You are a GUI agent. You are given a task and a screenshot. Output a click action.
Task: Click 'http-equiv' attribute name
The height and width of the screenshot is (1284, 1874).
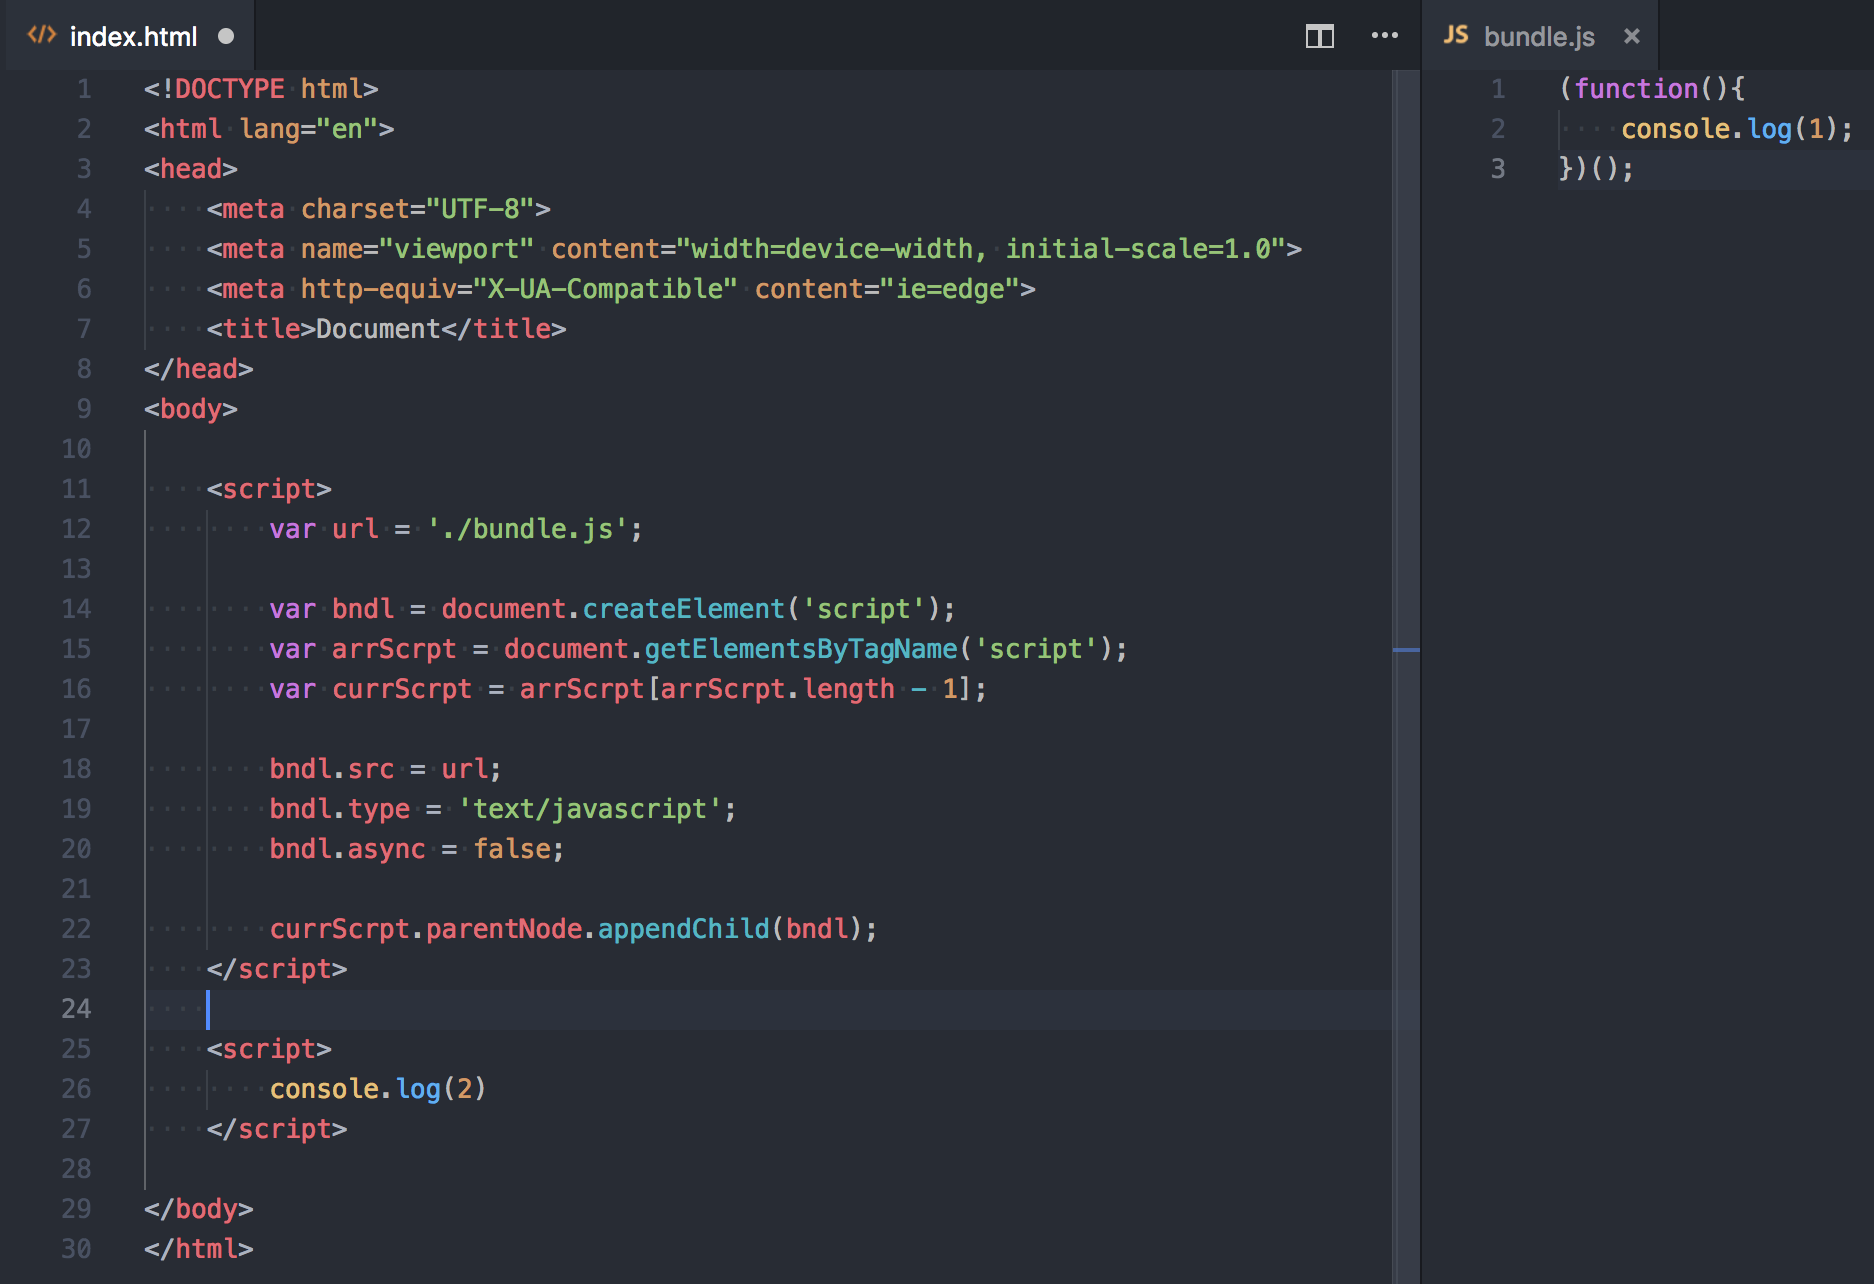378,289
